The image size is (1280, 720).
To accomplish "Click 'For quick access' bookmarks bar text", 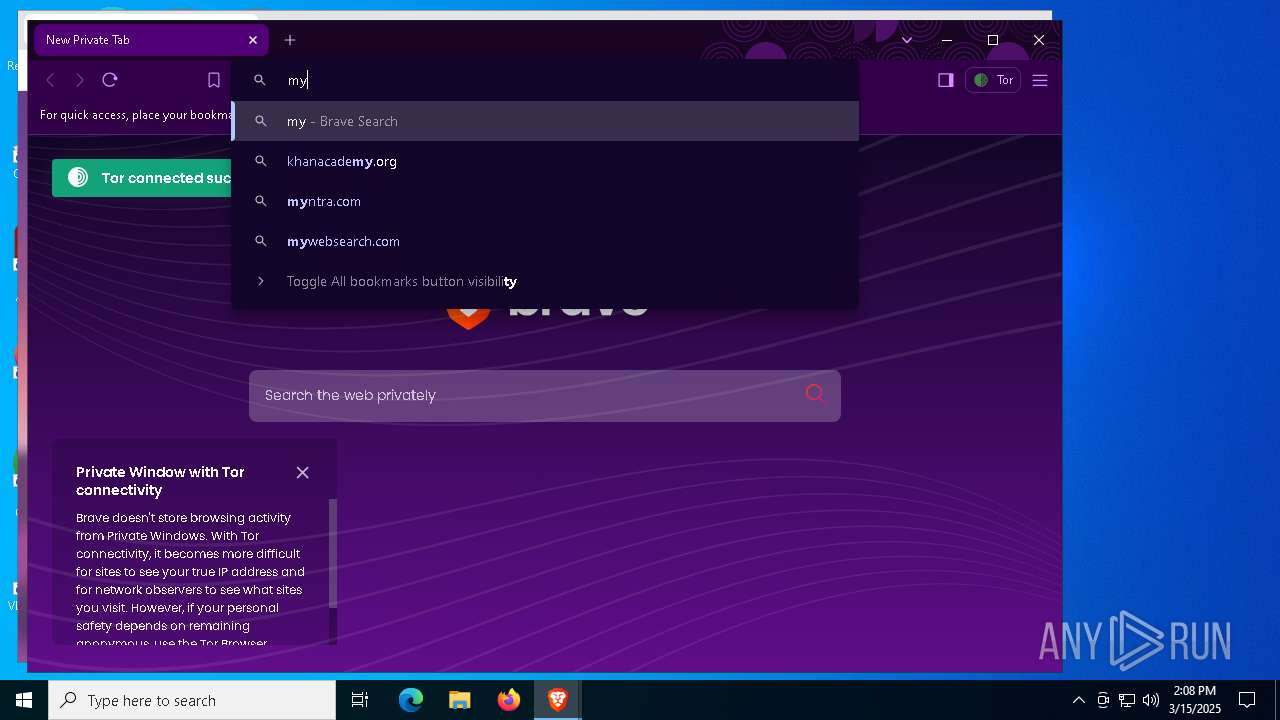I will click(135, 115).
